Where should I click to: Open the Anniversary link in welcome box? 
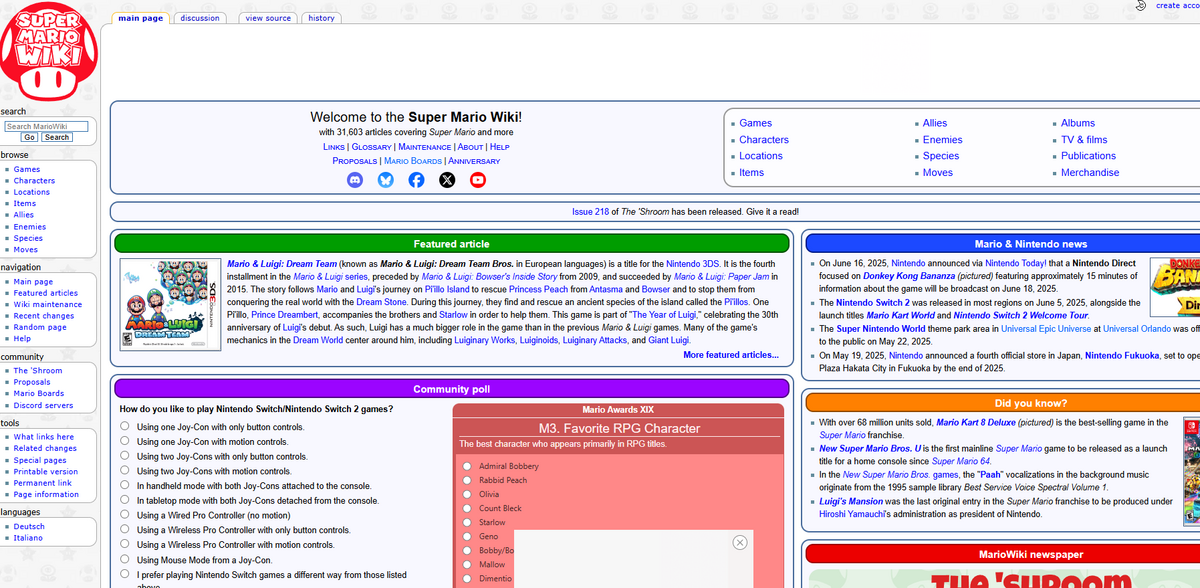(x=474, y=161)
